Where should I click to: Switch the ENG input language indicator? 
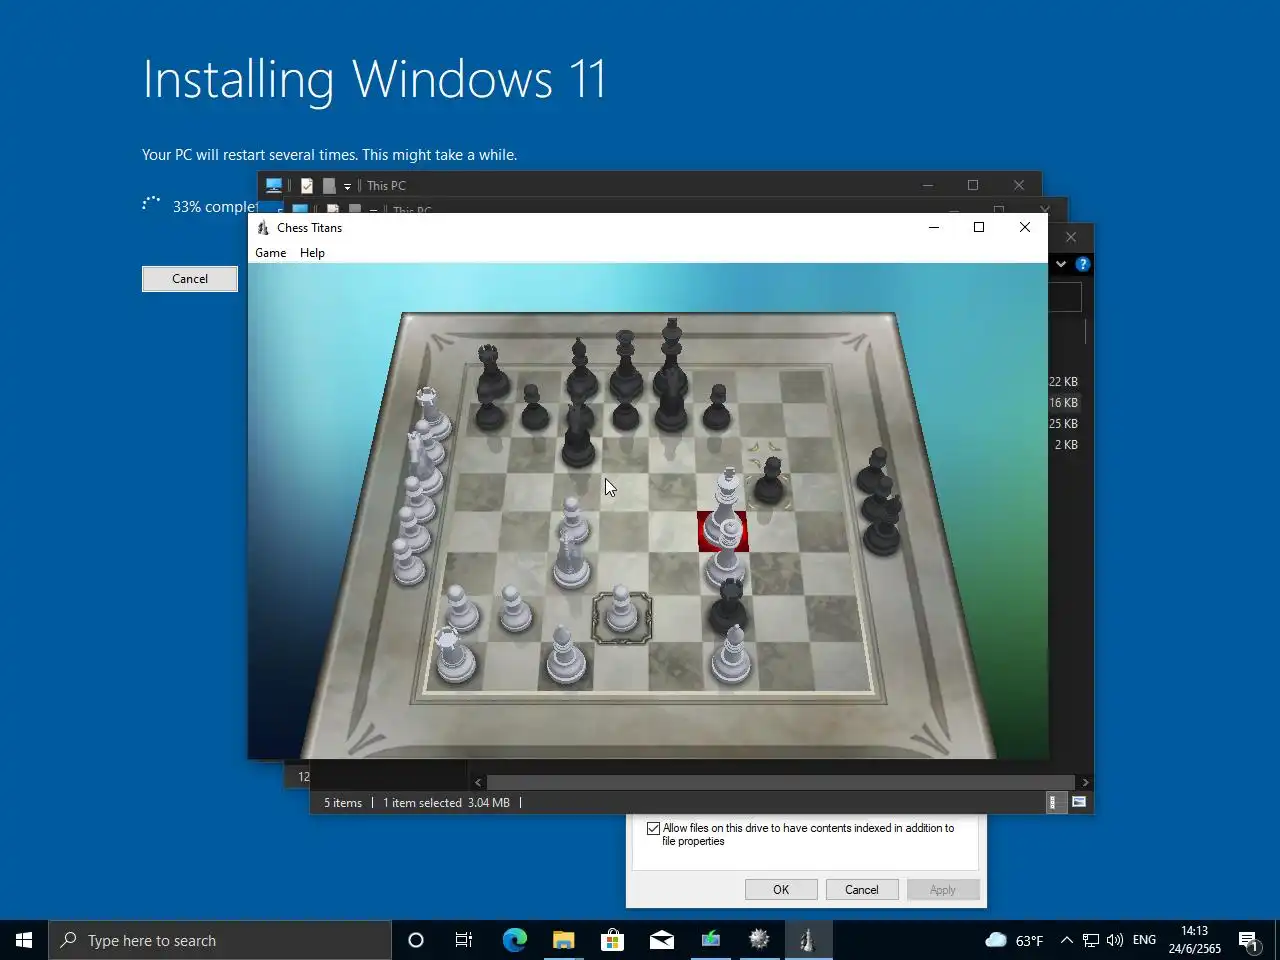(1144, 940)
